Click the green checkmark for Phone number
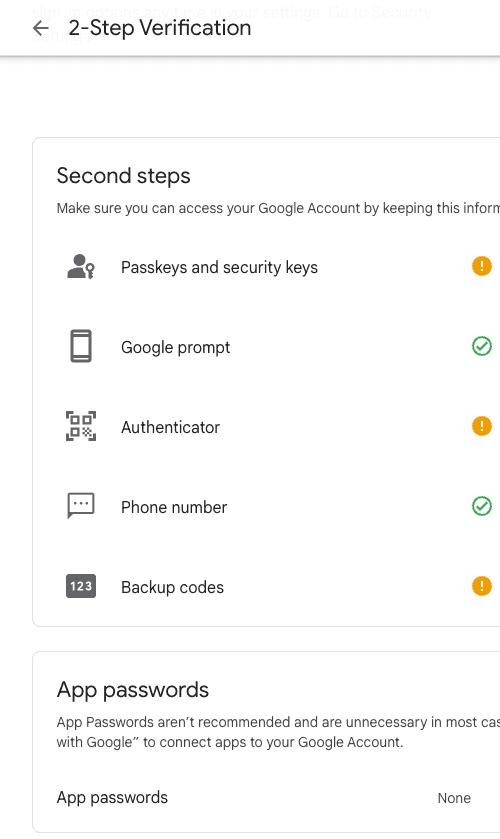 (482, 506)
